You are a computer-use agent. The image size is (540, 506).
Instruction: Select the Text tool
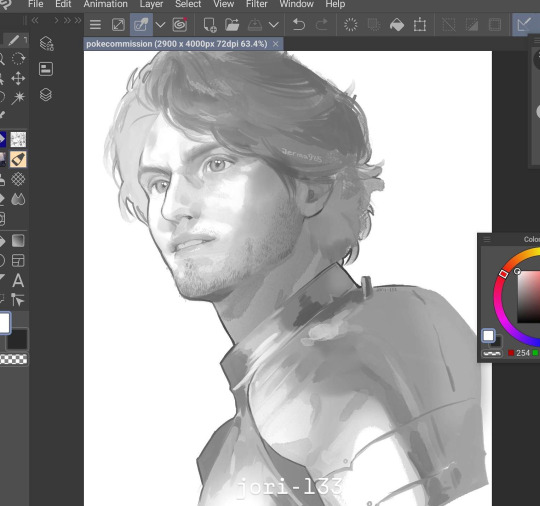point(18,280)
